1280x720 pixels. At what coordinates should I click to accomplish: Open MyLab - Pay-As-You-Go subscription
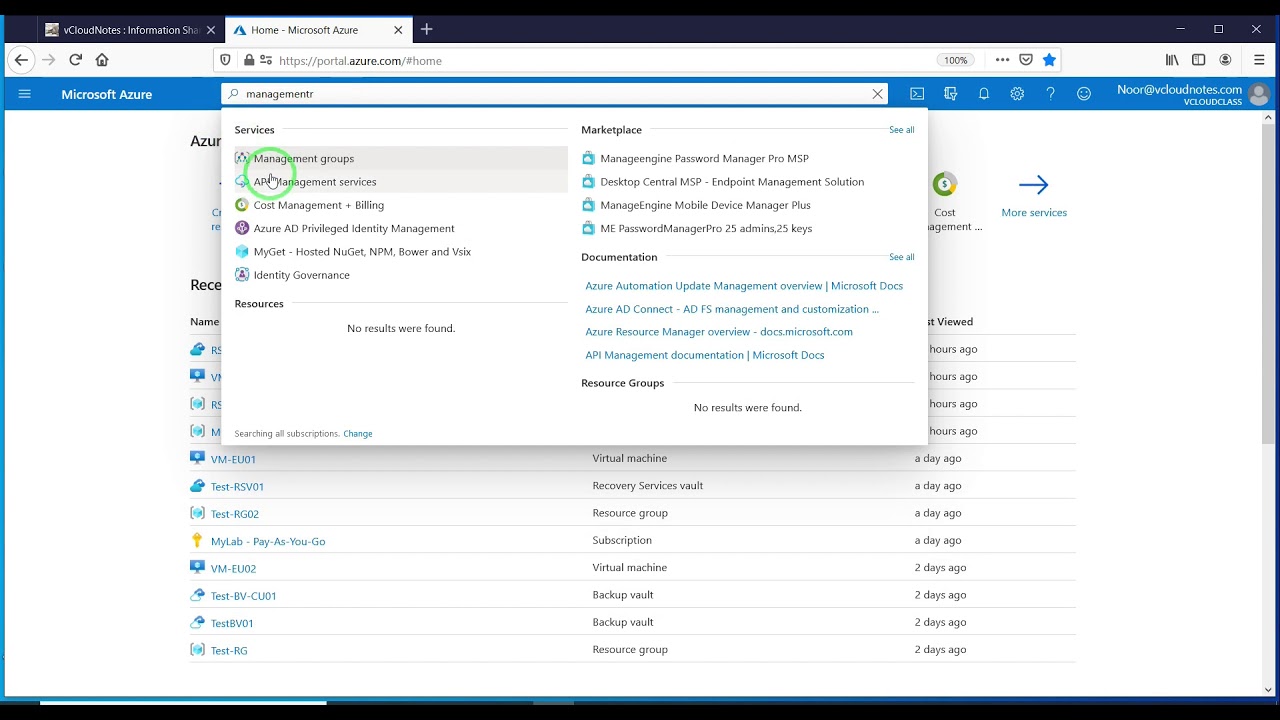(268, 541)
